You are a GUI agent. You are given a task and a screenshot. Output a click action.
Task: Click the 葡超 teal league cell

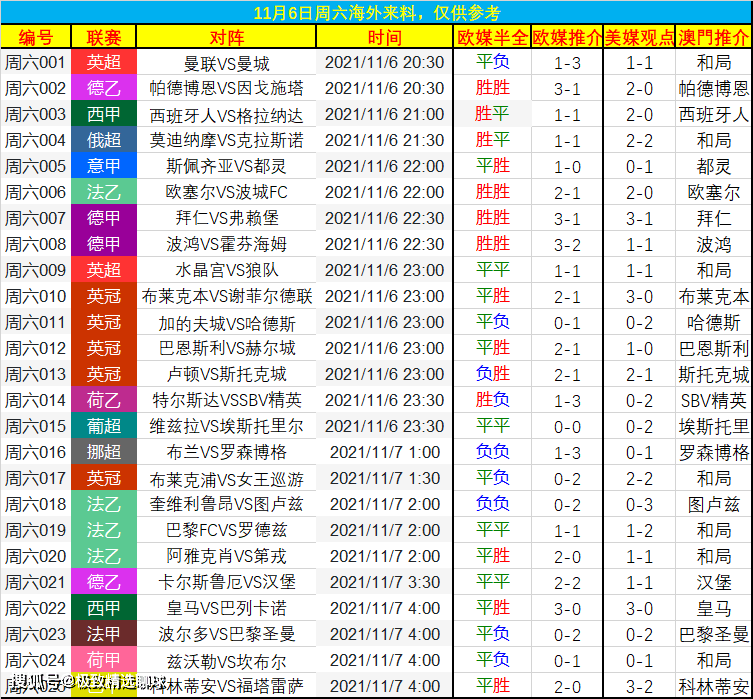point(104,426)
